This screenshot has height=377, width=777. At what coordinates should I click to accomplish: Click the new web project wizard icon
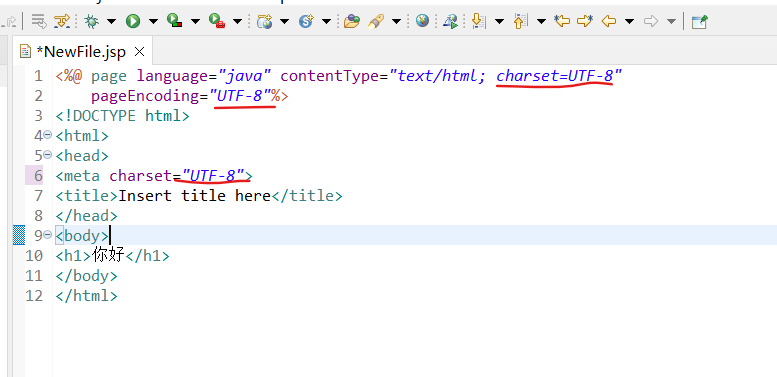(x=265, y=21)
